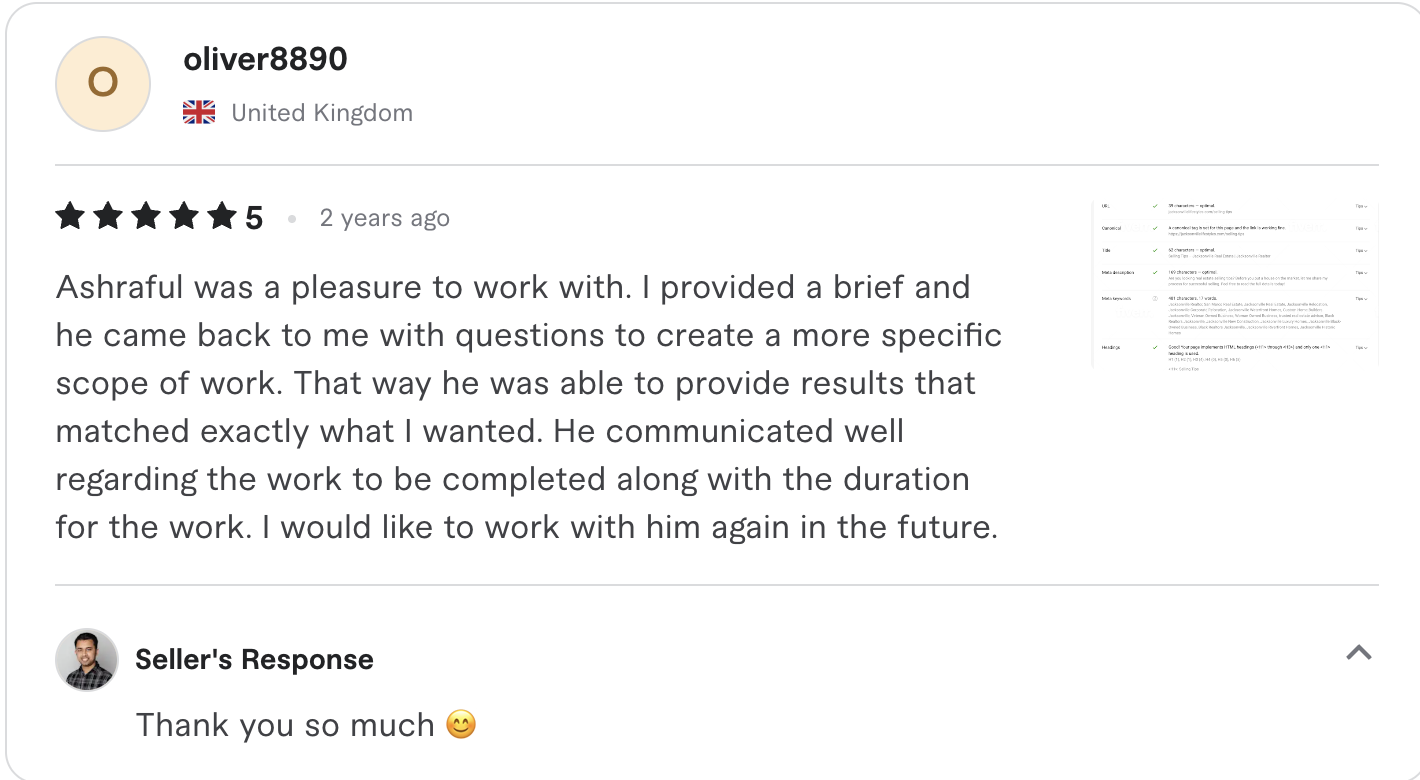This screenshot has width=1420, height=780.
Task: Select the first star of the rating
Action: [x=70, y=215]
